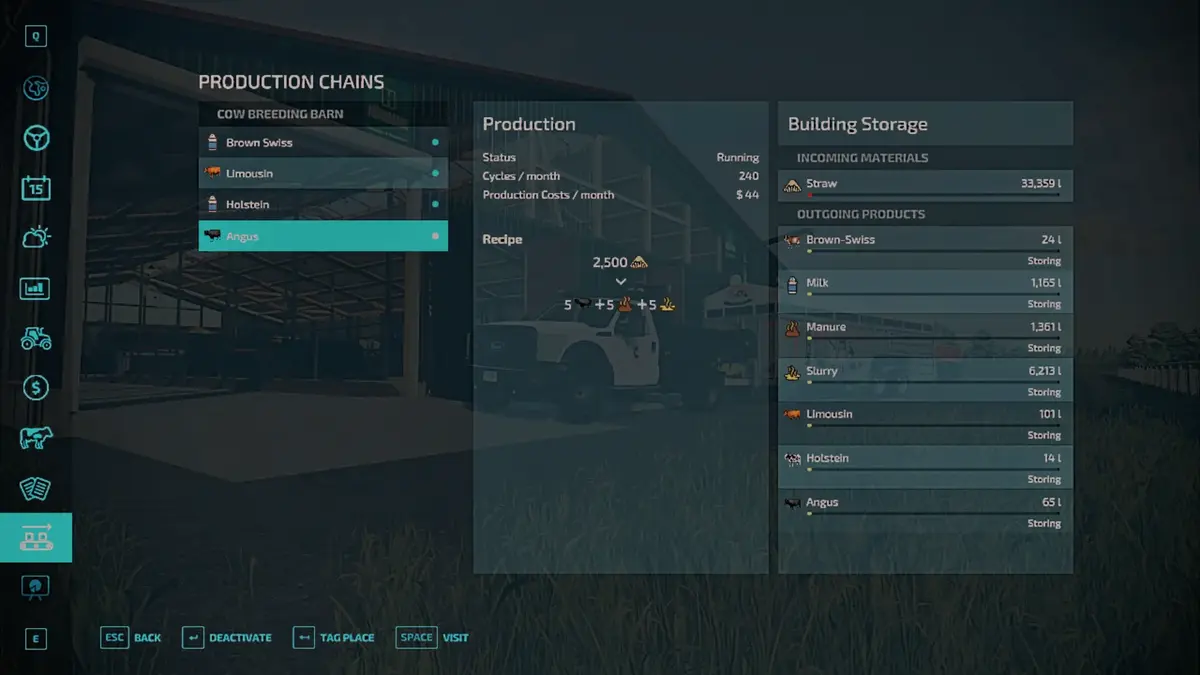This screenshot has width=1200, height=675.
Task: Open the price statistics chart icon
Action: (x=36, y=288)
